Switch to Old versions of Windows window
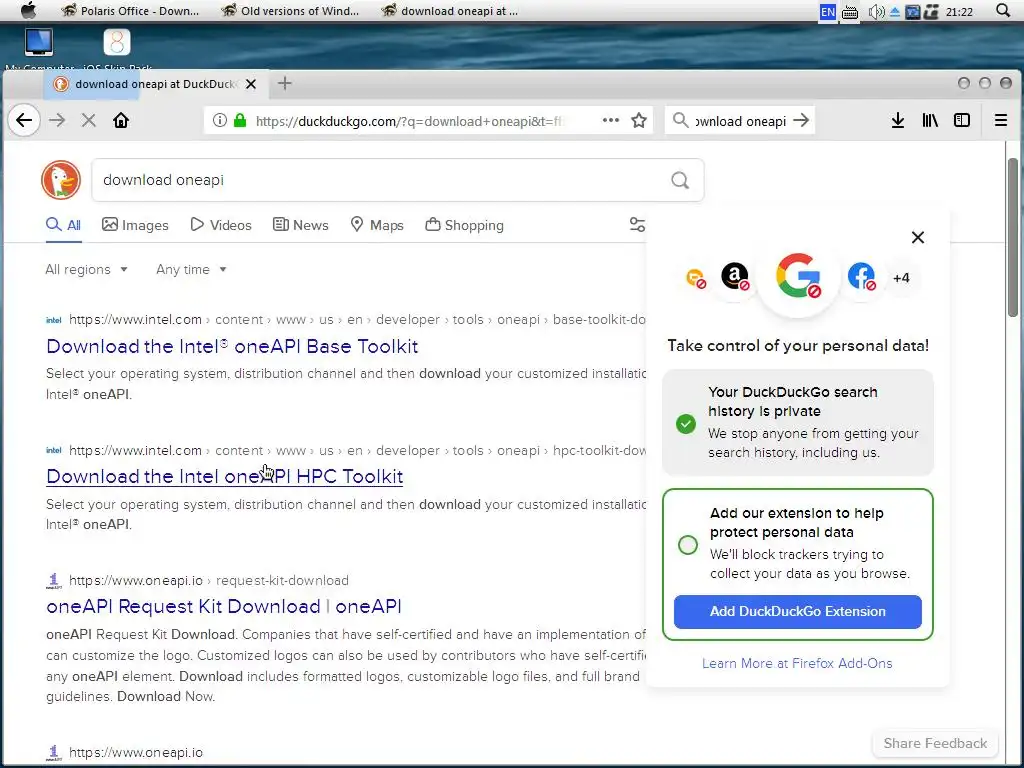This screenshot has height=768, width=1024. [290, 10]
